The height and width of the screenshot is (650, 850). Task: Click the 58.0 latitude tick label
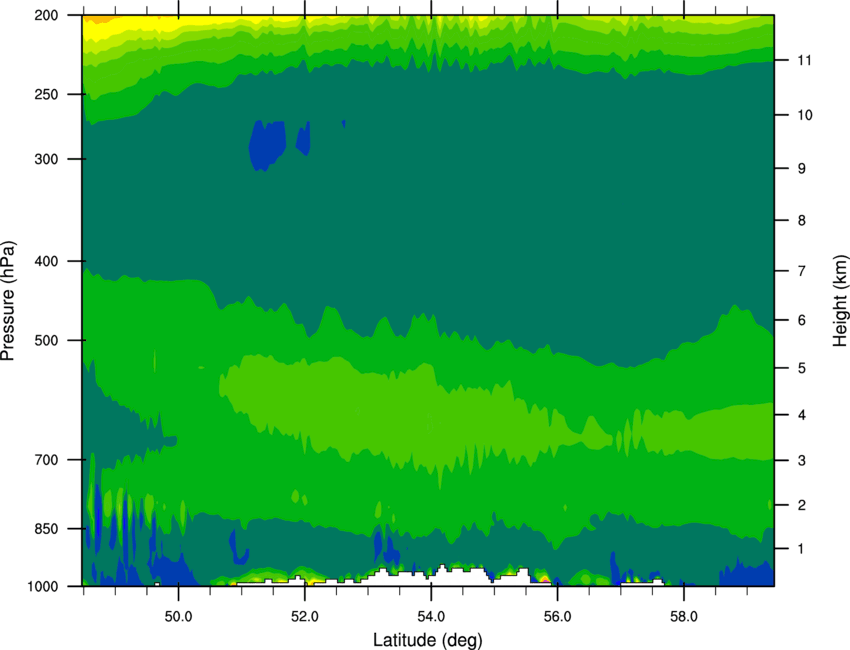point(684,616)
